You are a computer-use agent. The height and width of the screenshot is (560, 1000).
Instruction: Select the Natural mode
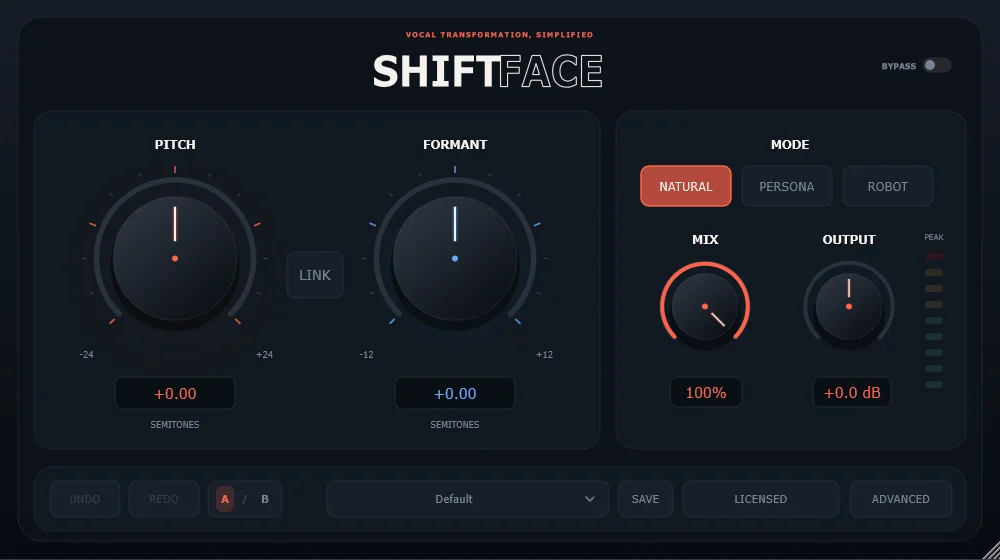686,186
